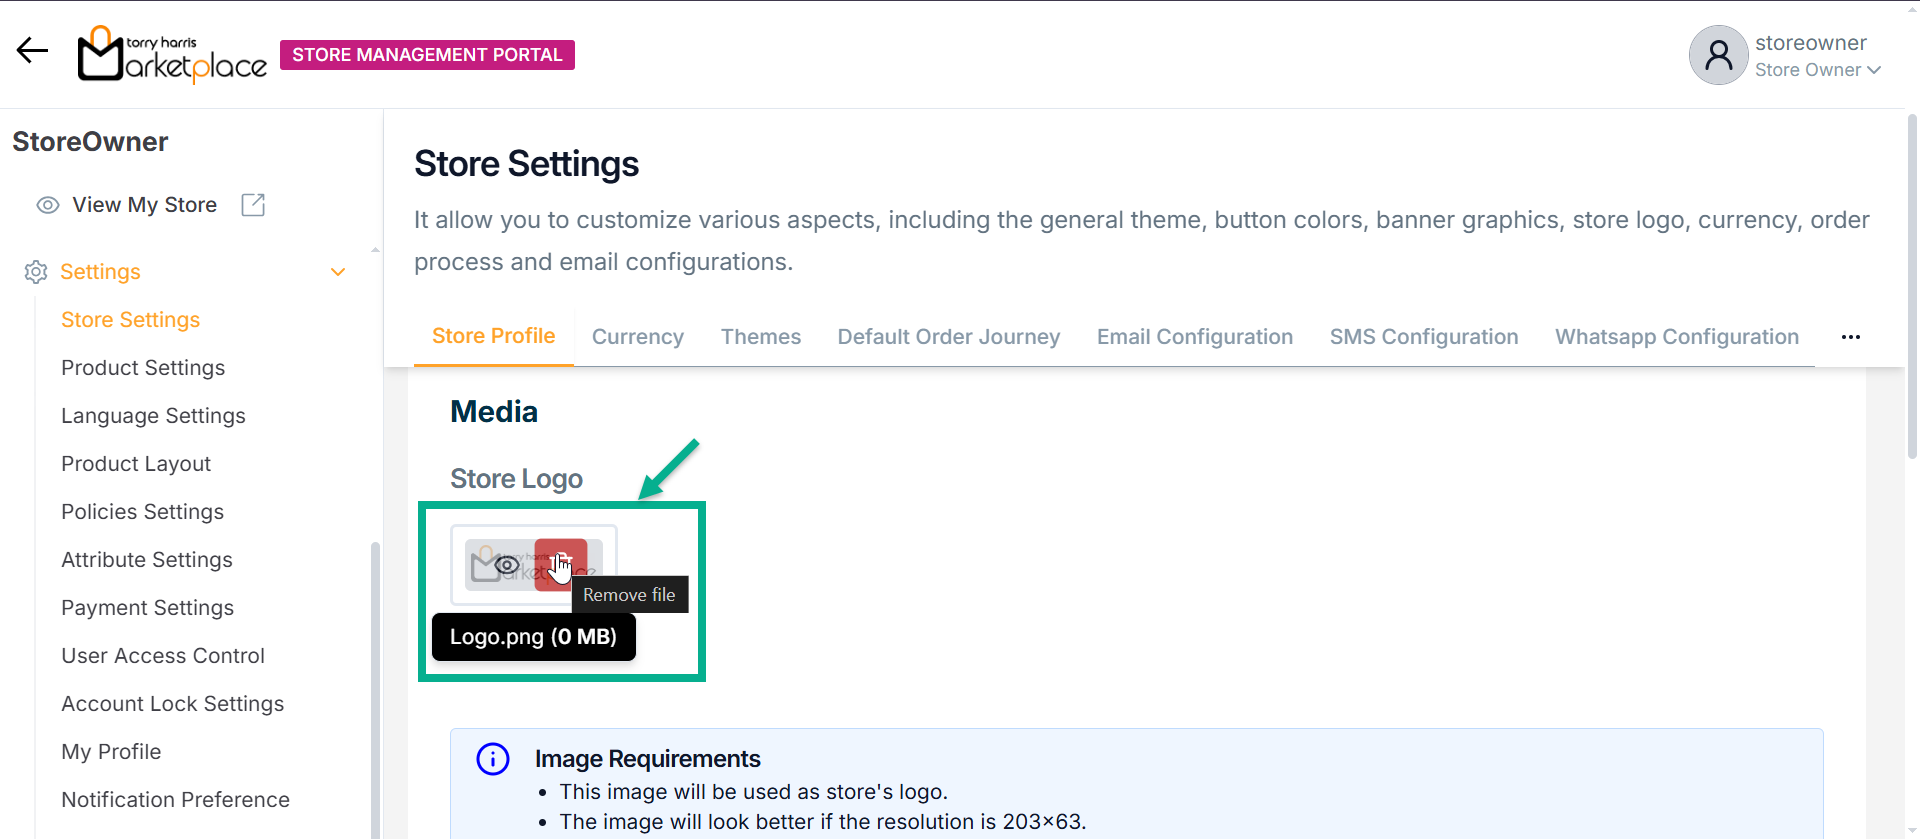This screenshot has height=839, width=1920.
Task: Click the storeowner profile avatar
Action: click(1718, 55)
